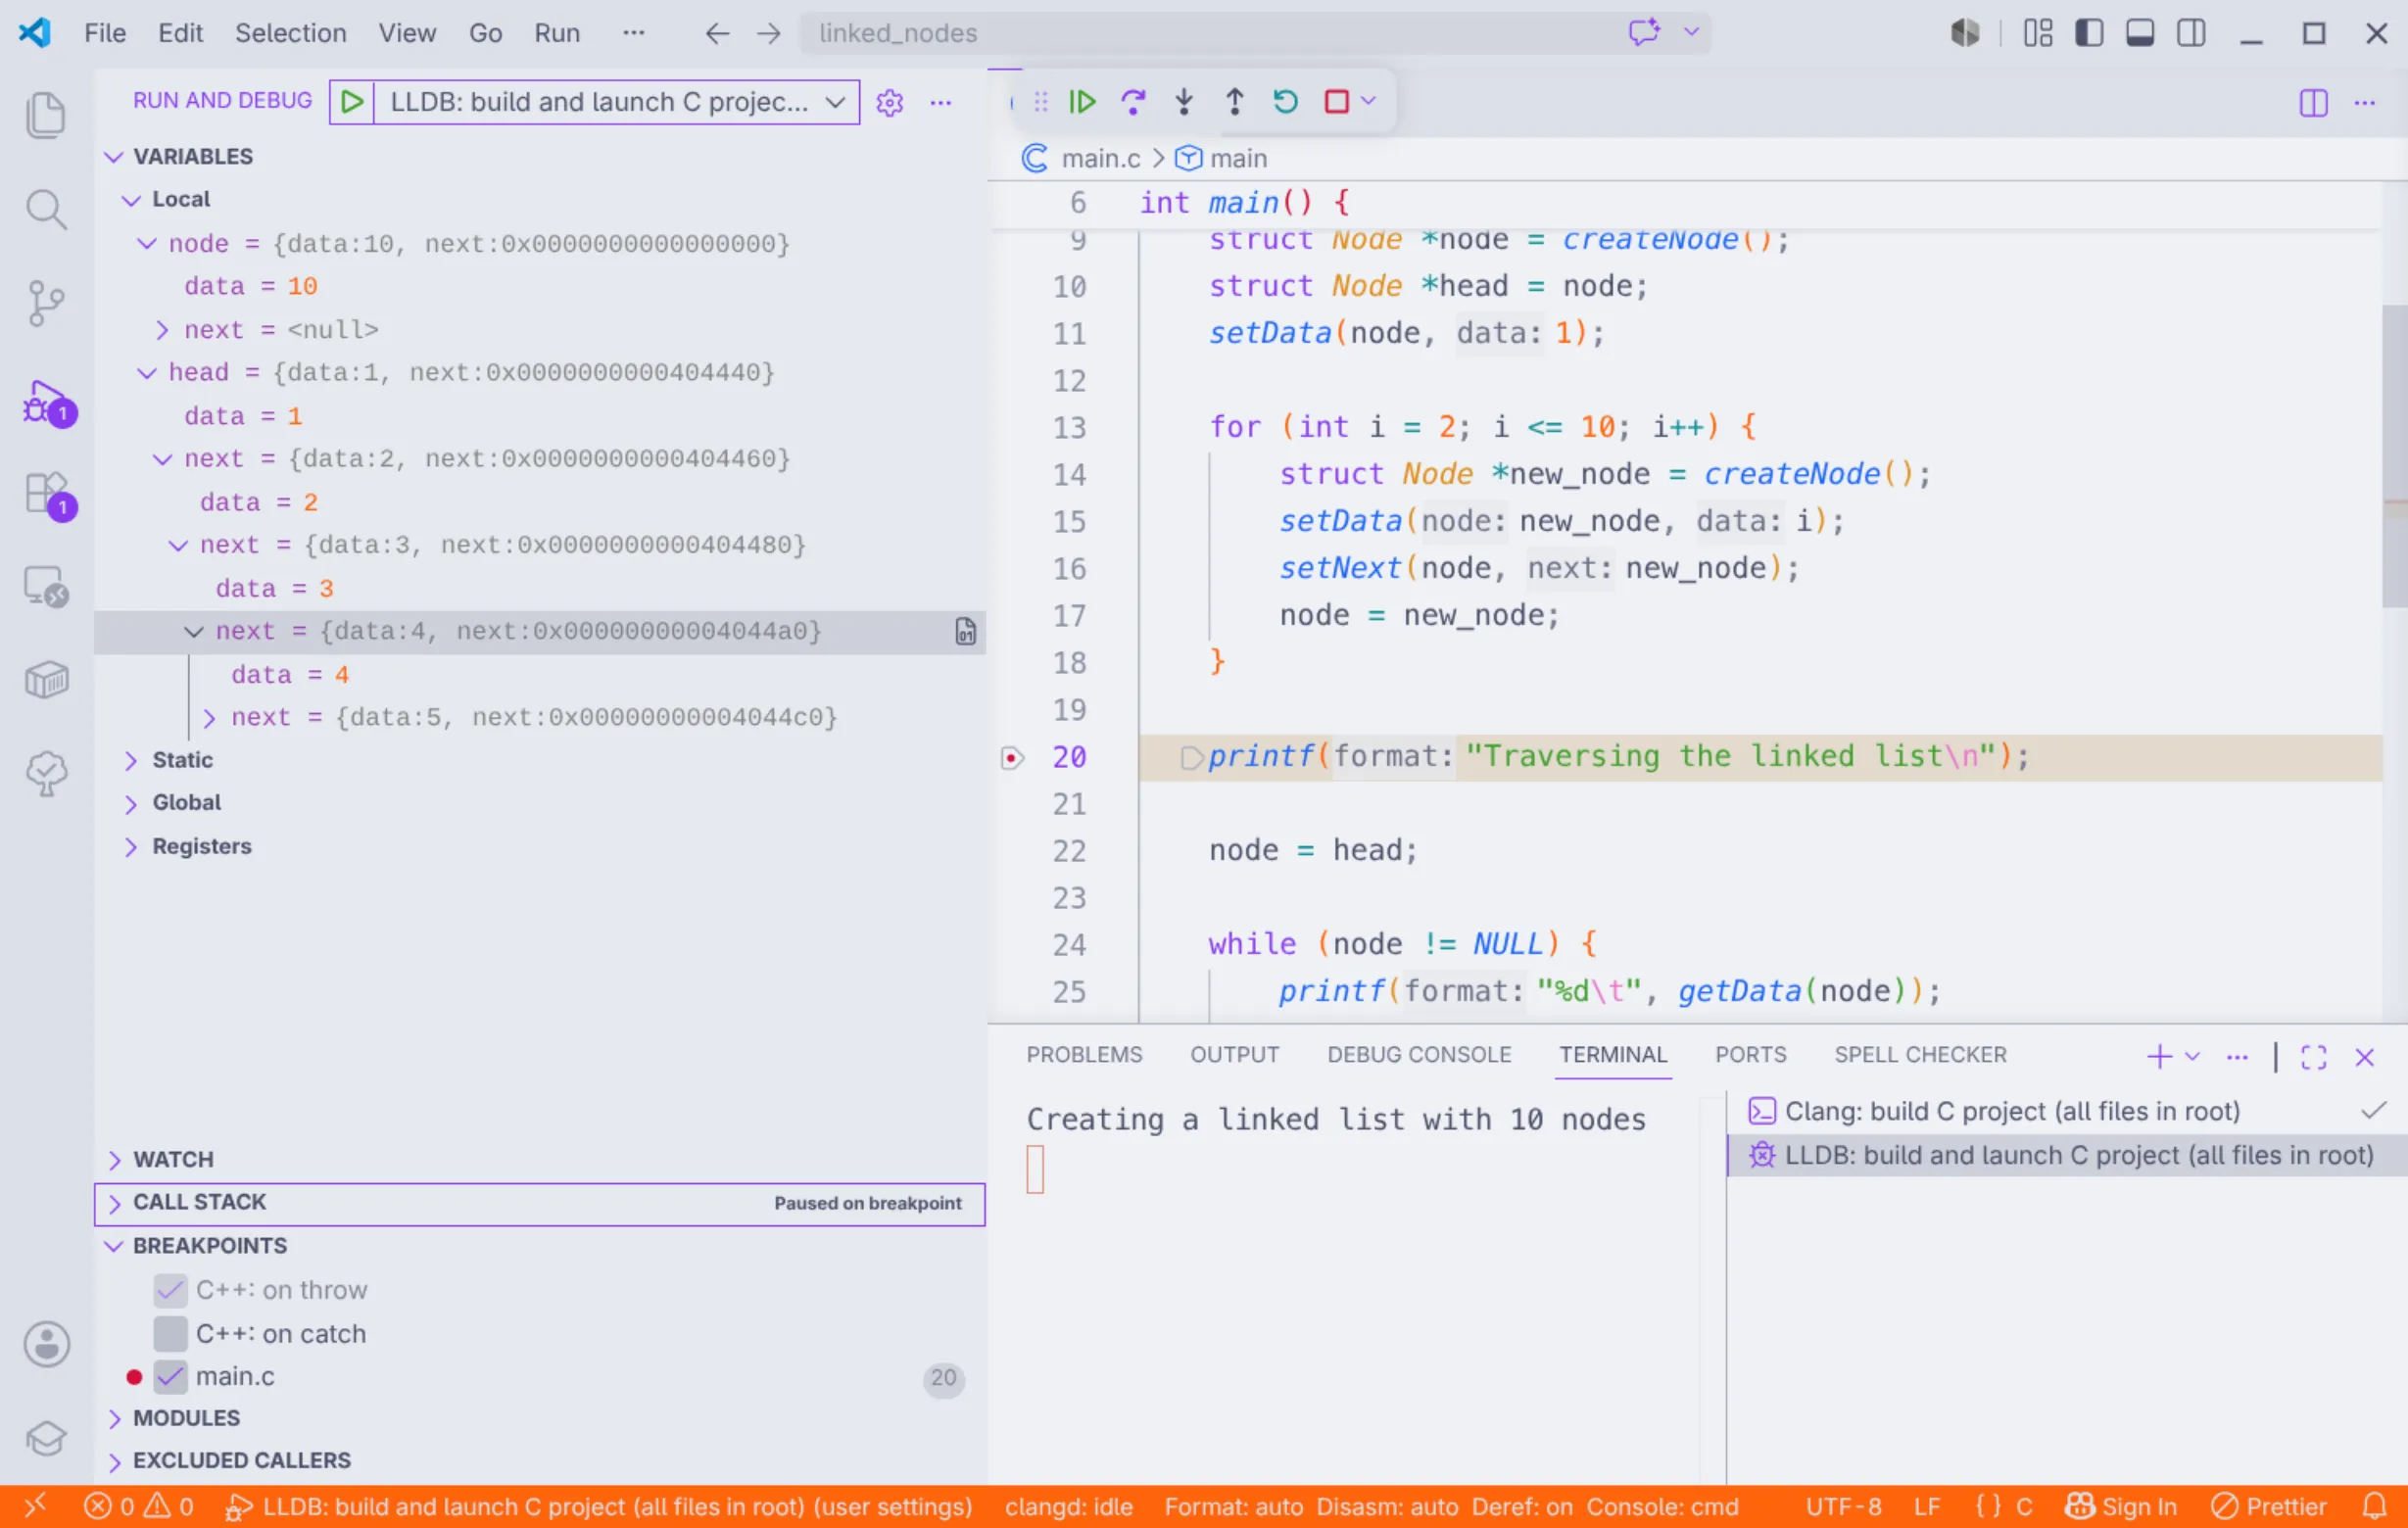Click Step Into in debug toolbar

tap(1184, 102)
